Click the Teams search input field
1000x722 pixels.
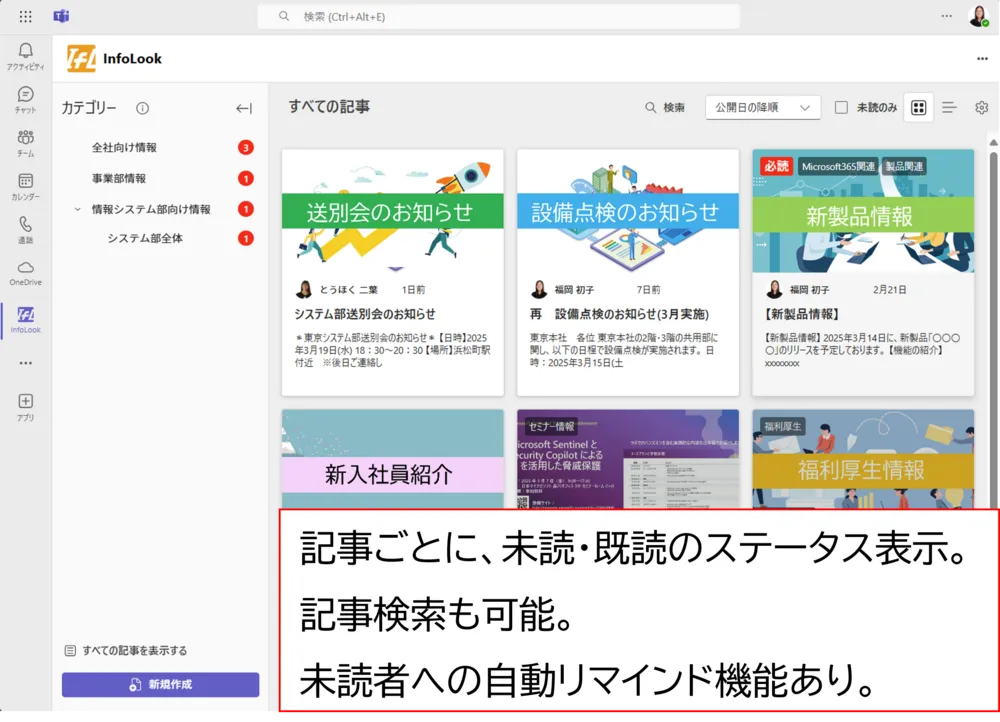(x=498, y=17)
